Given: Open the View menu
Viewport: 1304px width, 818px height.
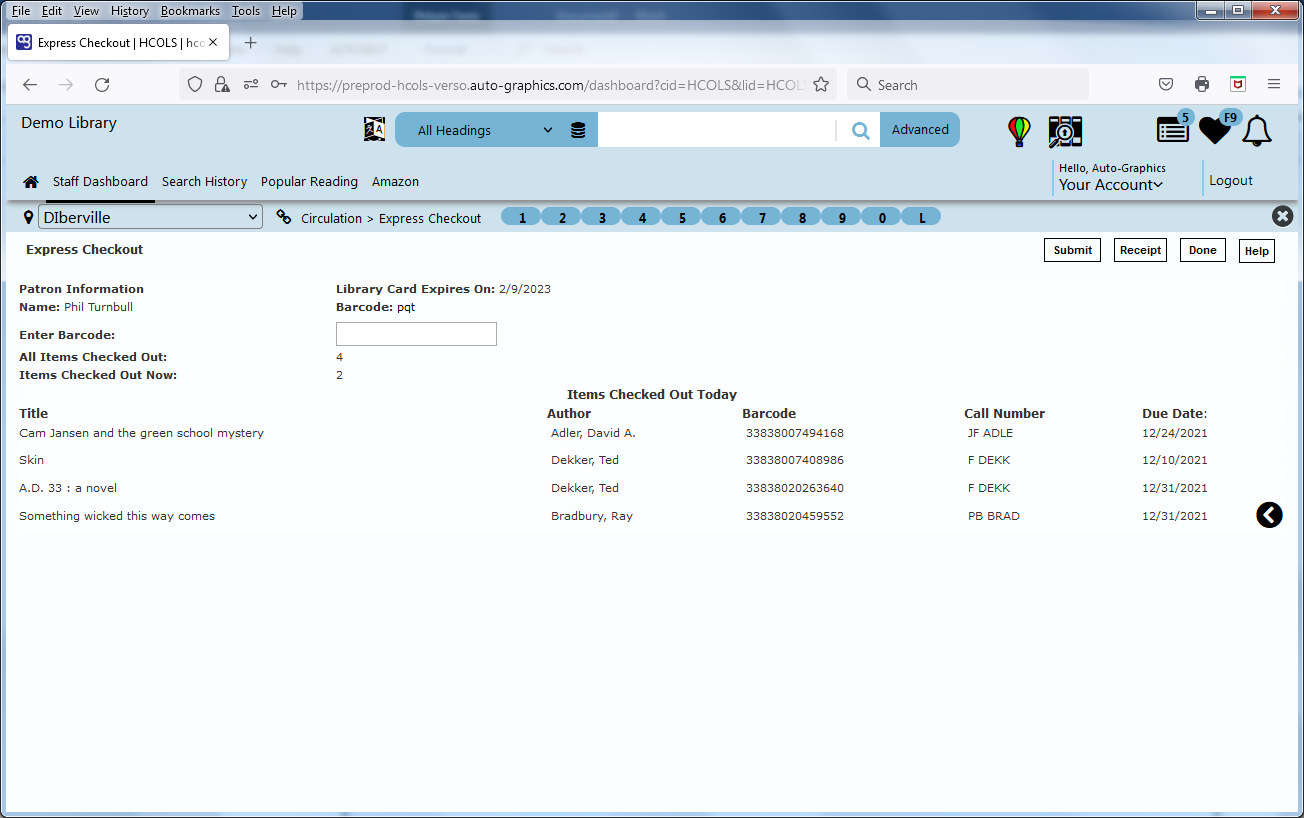Looking at the screenshot, I should [x=86, y=11].
